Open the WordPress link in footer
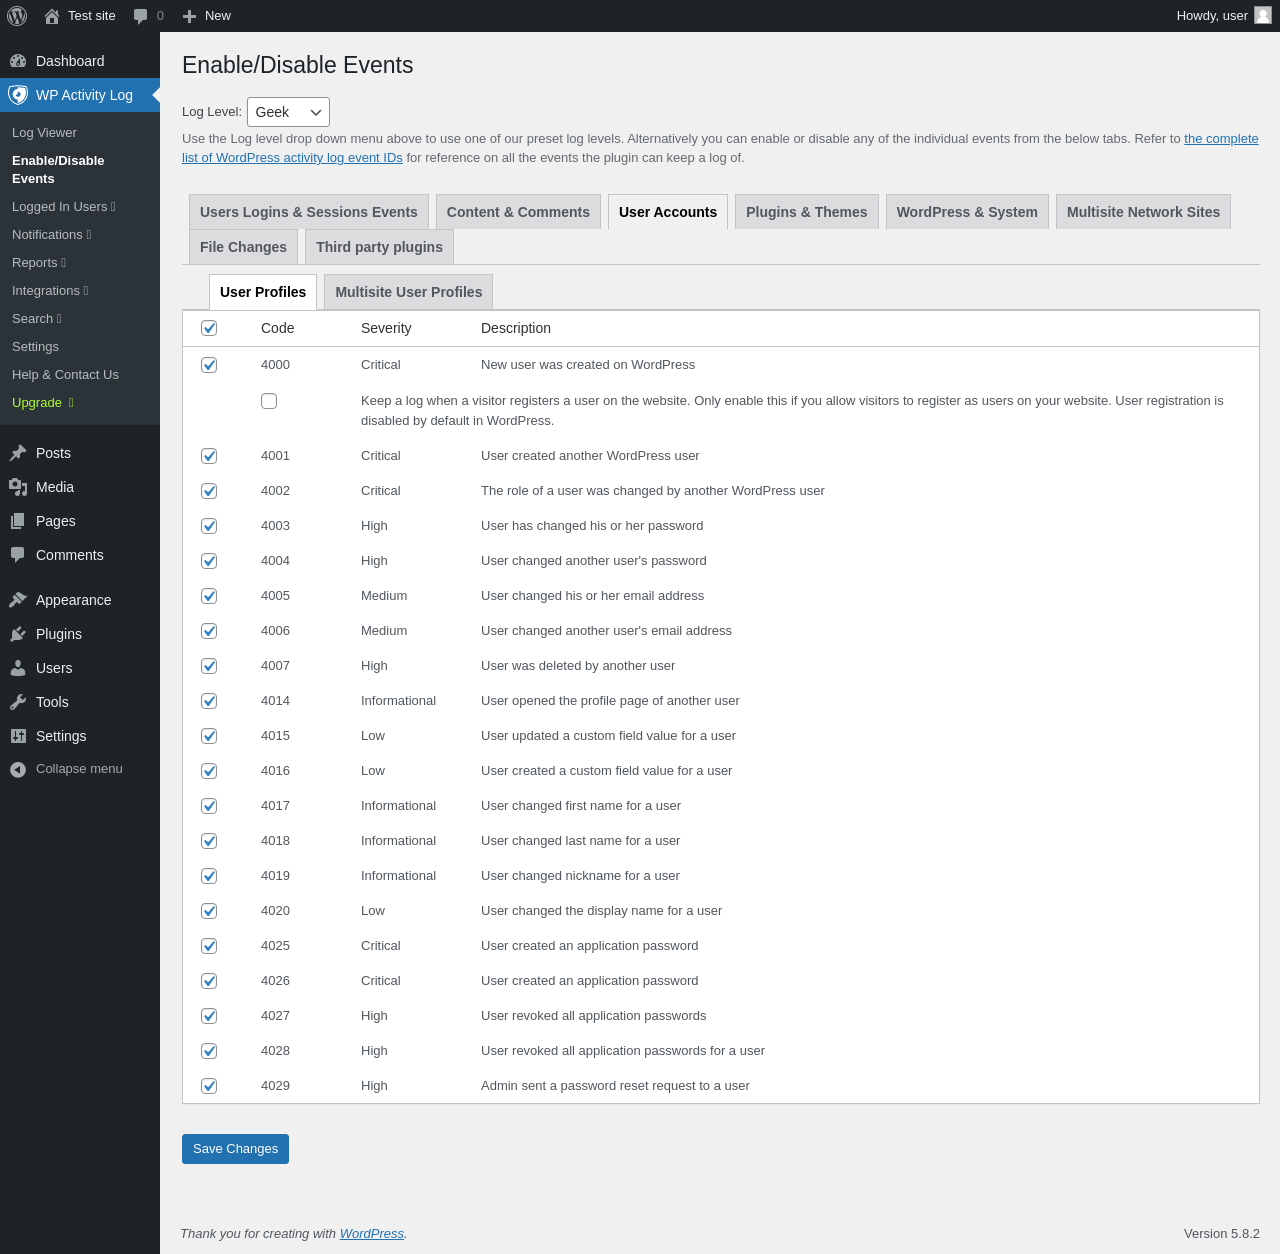This screenshot has width=1280, height=1254. [x=372, y=1234]
